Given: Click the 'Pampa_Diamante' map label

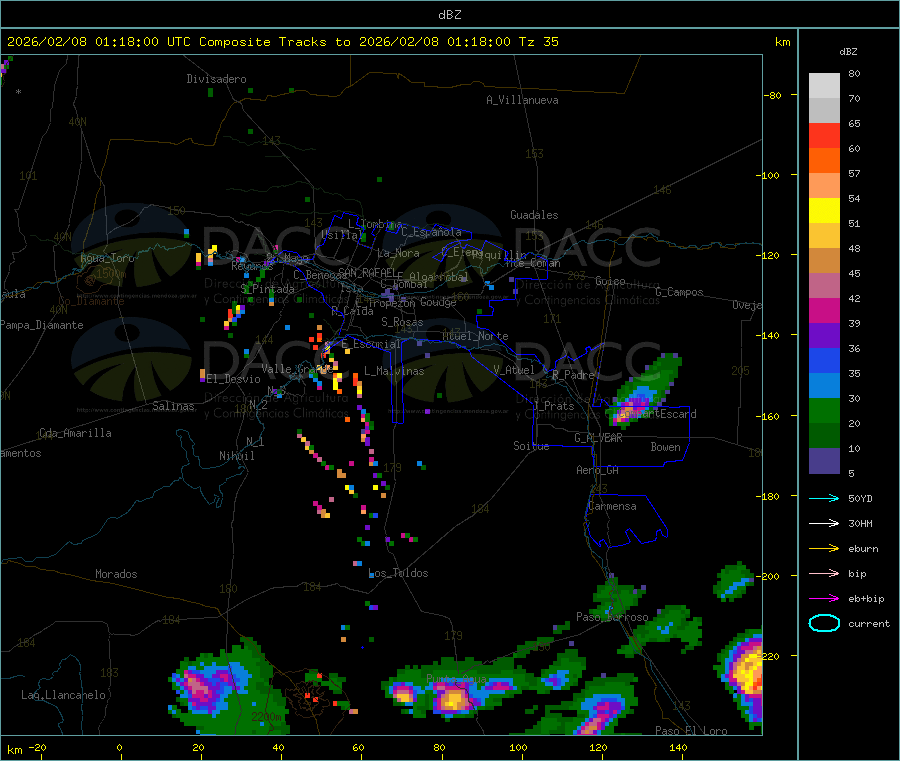Looking at the screenshot, I should 41,325.
